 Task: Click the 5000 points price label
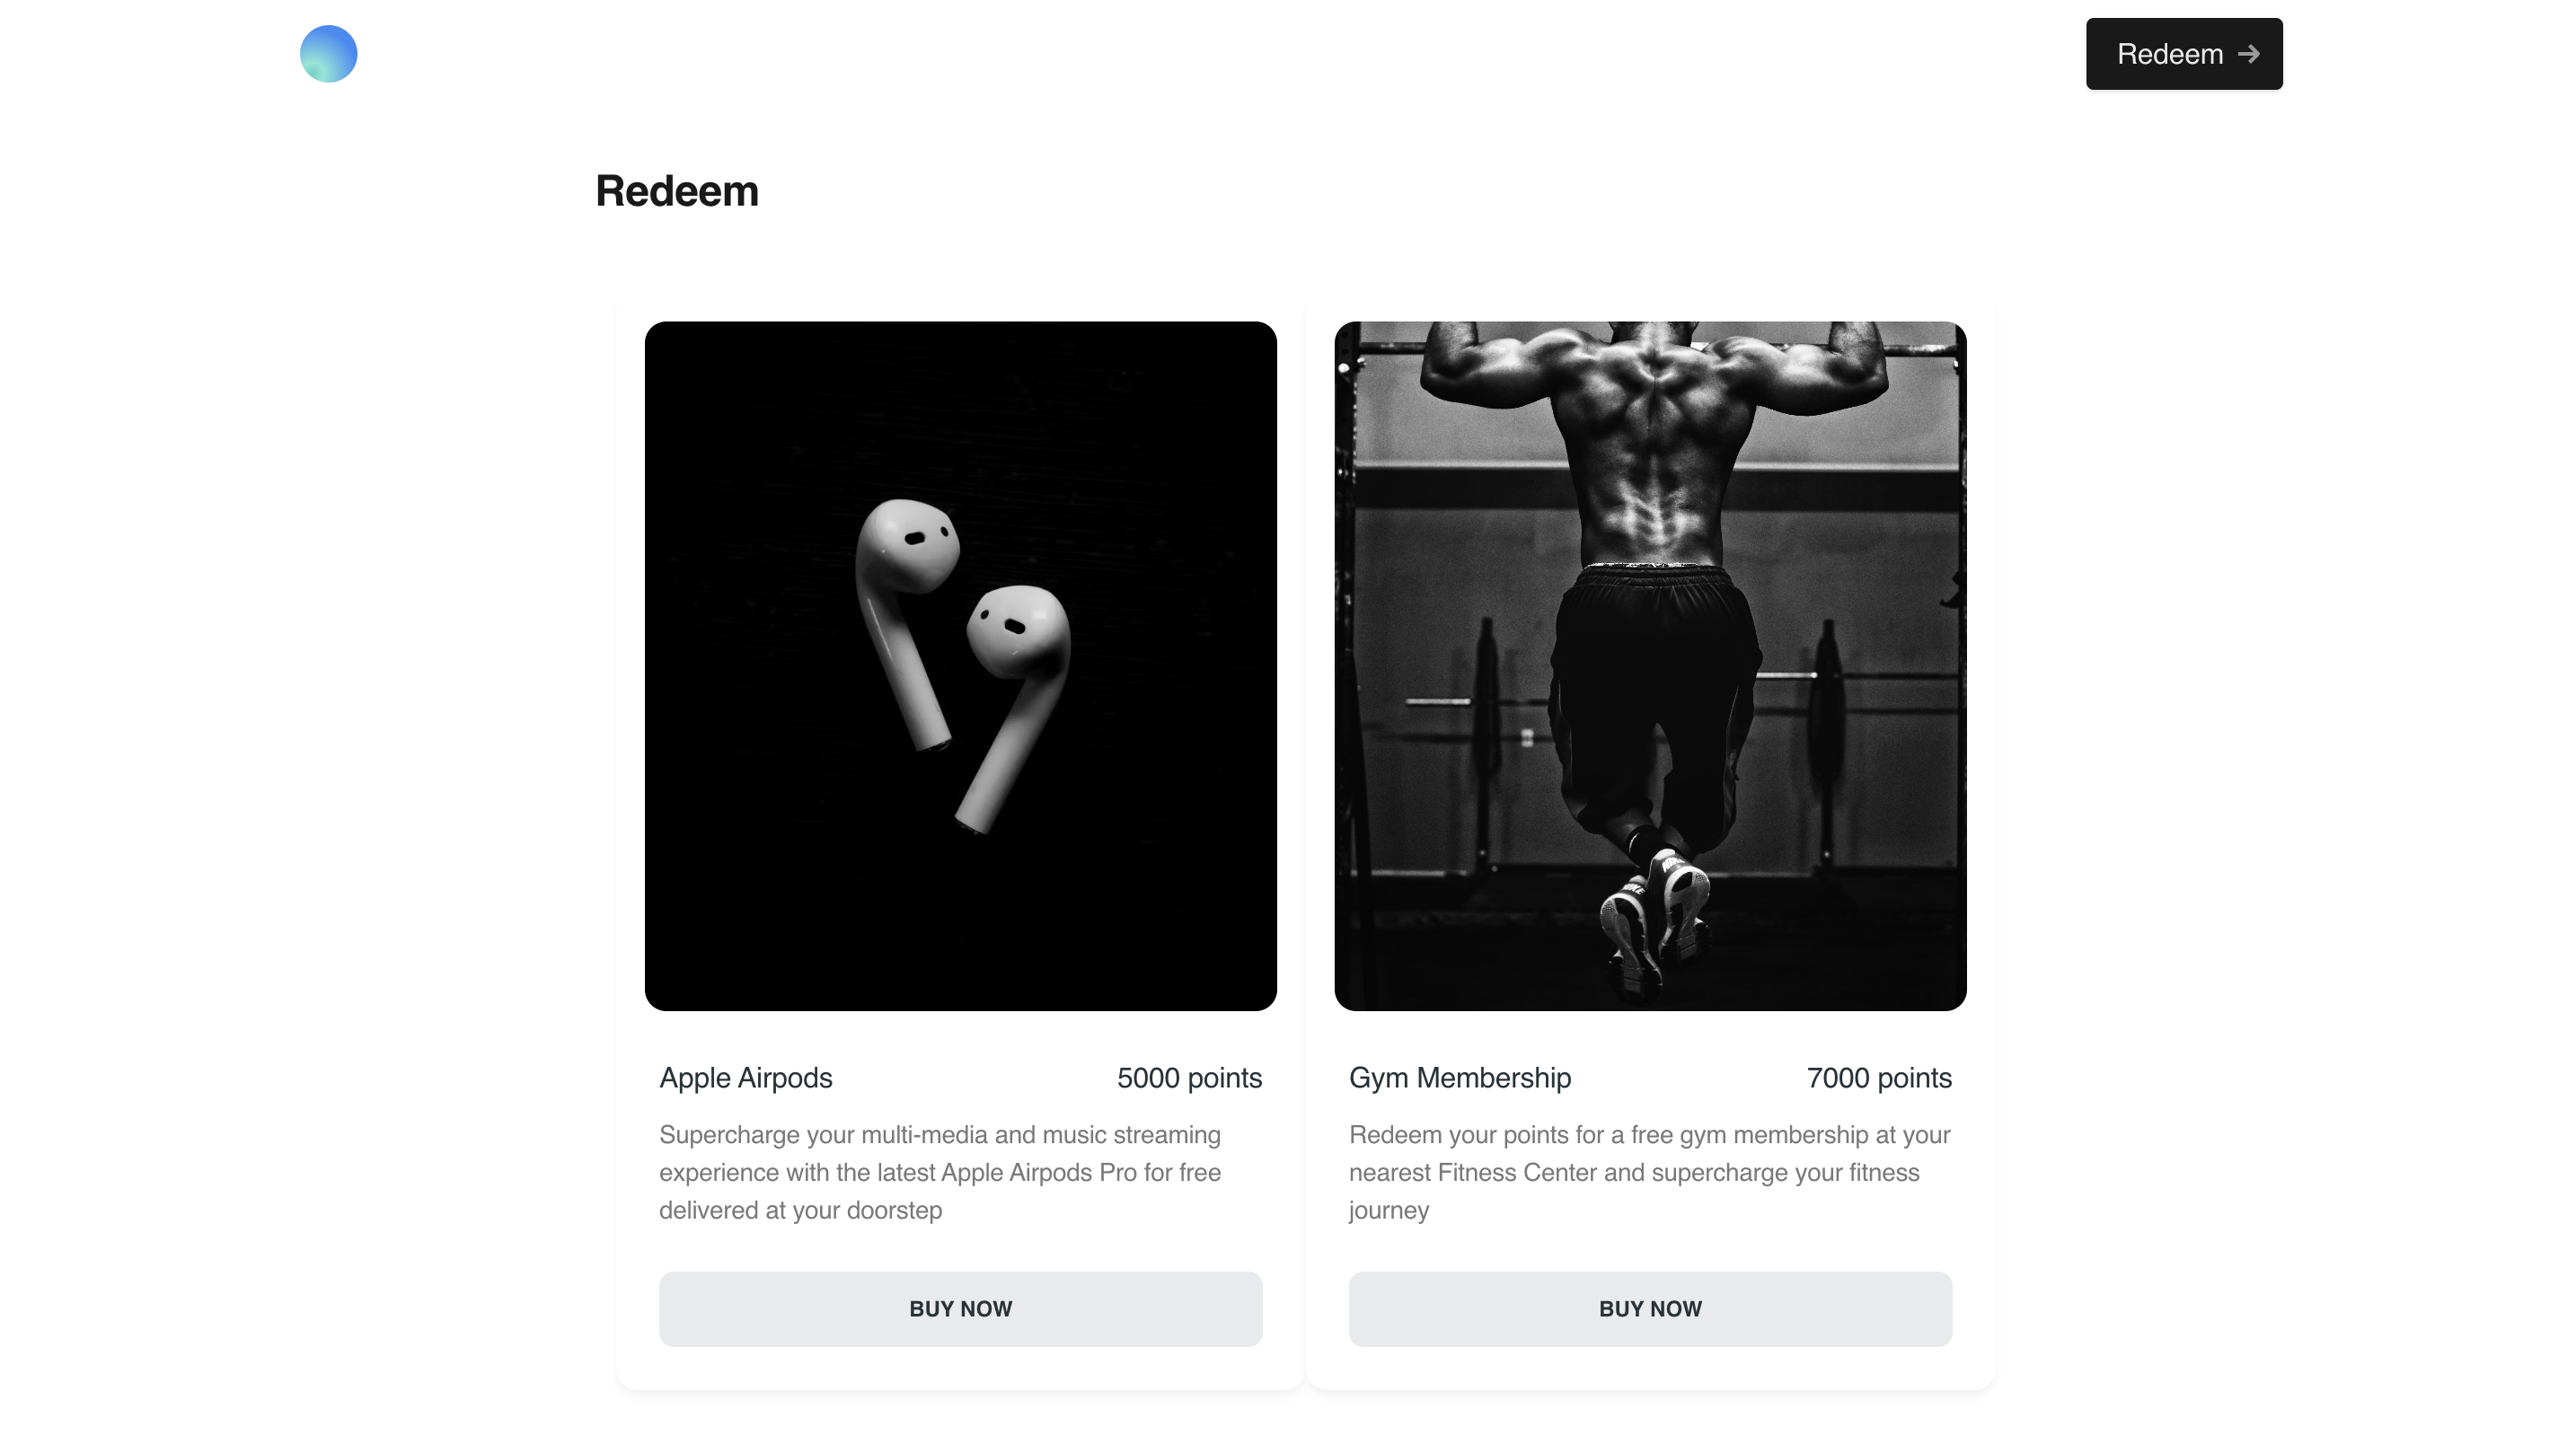coord(1189,1078)
